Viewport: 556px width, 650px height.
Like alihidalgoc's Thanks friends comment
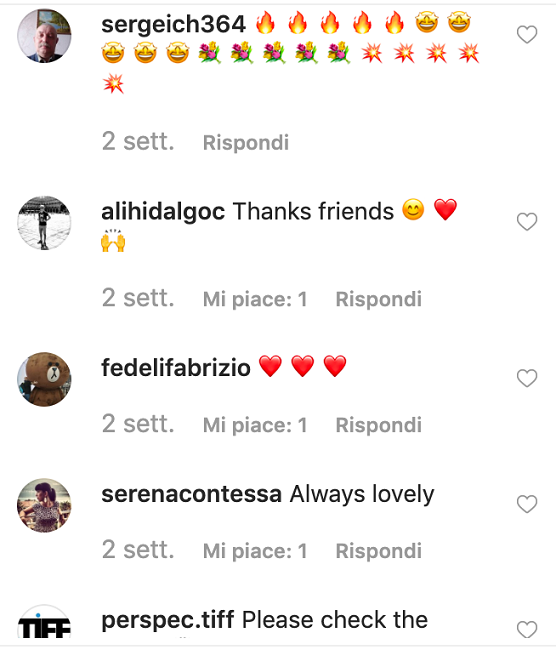(x=527, y=222)
